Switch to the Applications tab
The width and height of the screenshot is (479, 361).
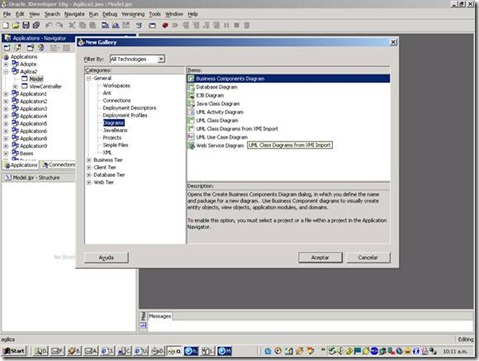coord(21,165)
